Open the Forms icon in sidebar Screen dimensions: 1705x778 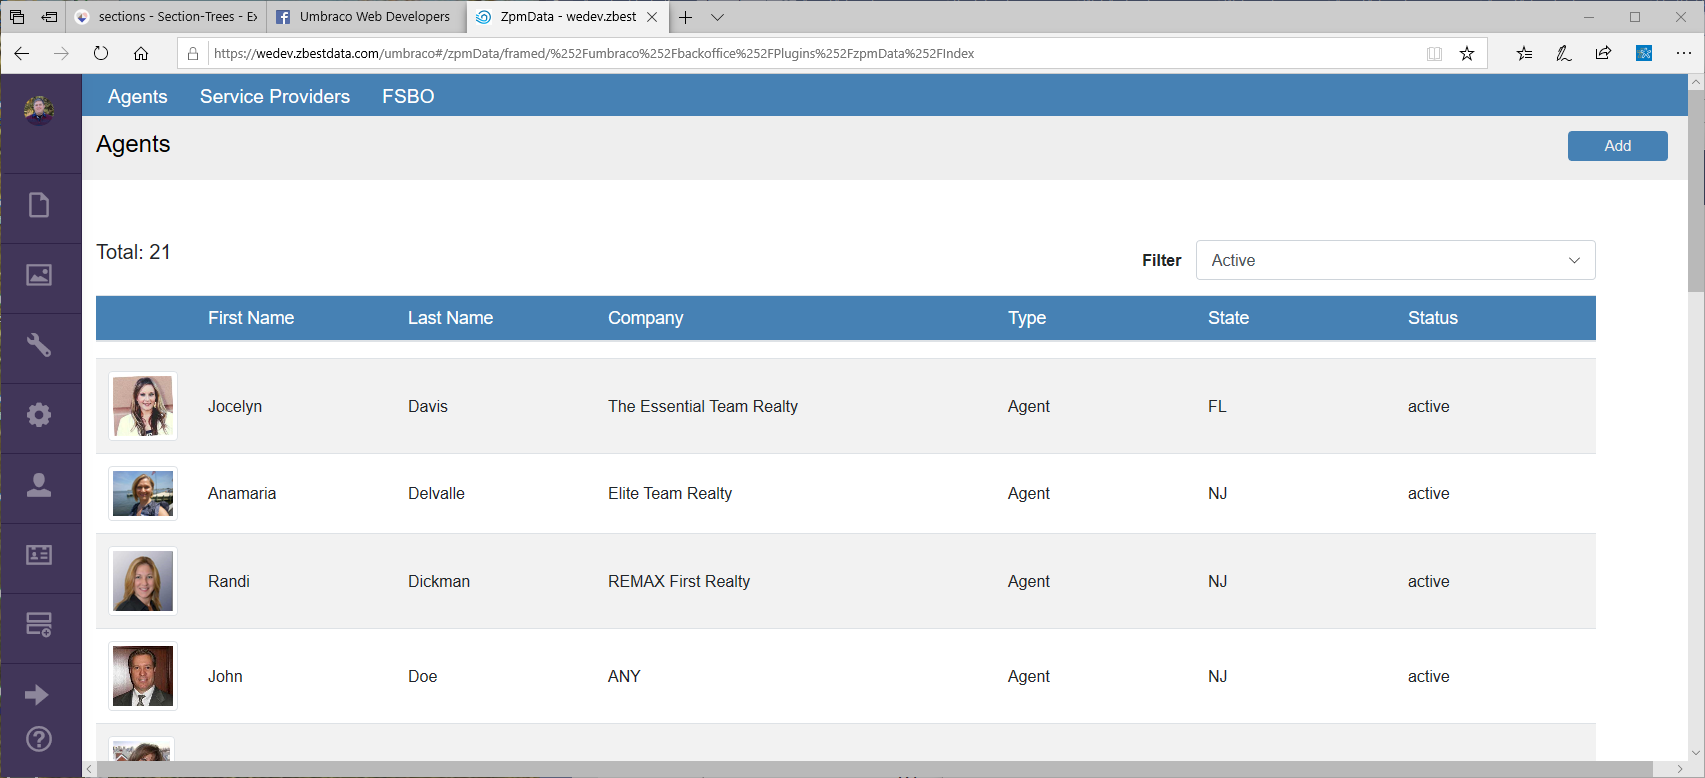(39, 625)
